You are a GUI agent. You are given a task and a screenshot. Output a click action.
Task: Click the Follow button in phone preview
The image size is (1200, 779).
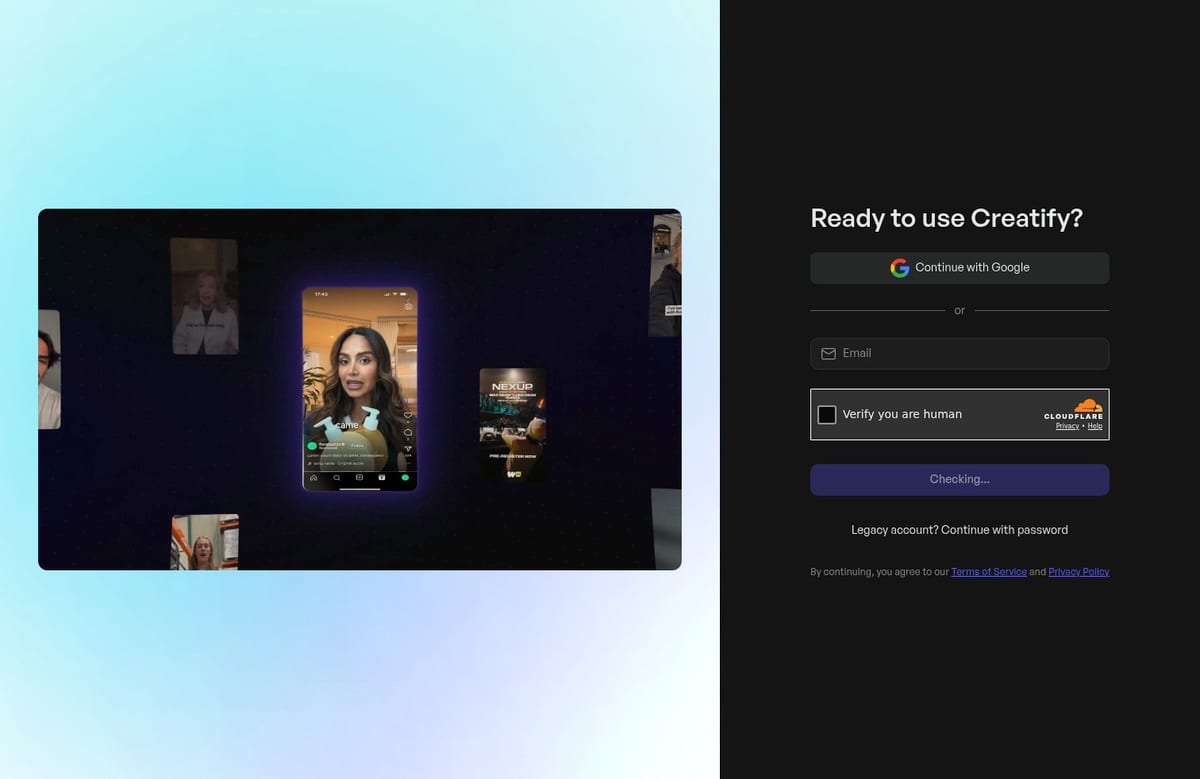click(x=357, y=445)
